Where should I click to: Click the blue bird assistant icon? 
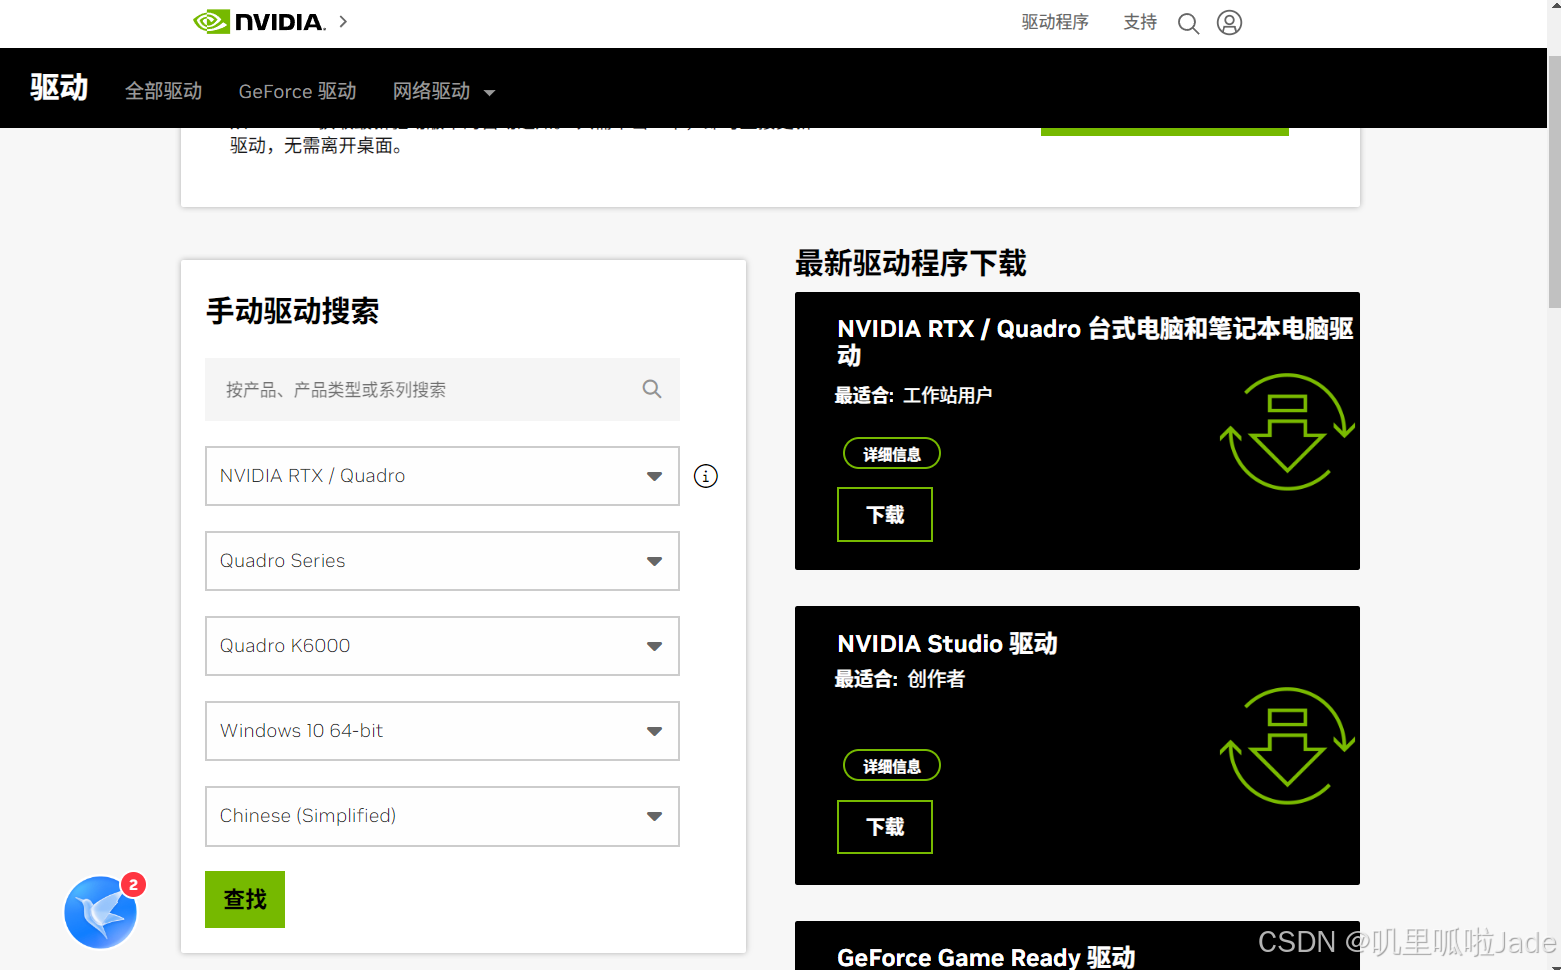tap(101, 912)
